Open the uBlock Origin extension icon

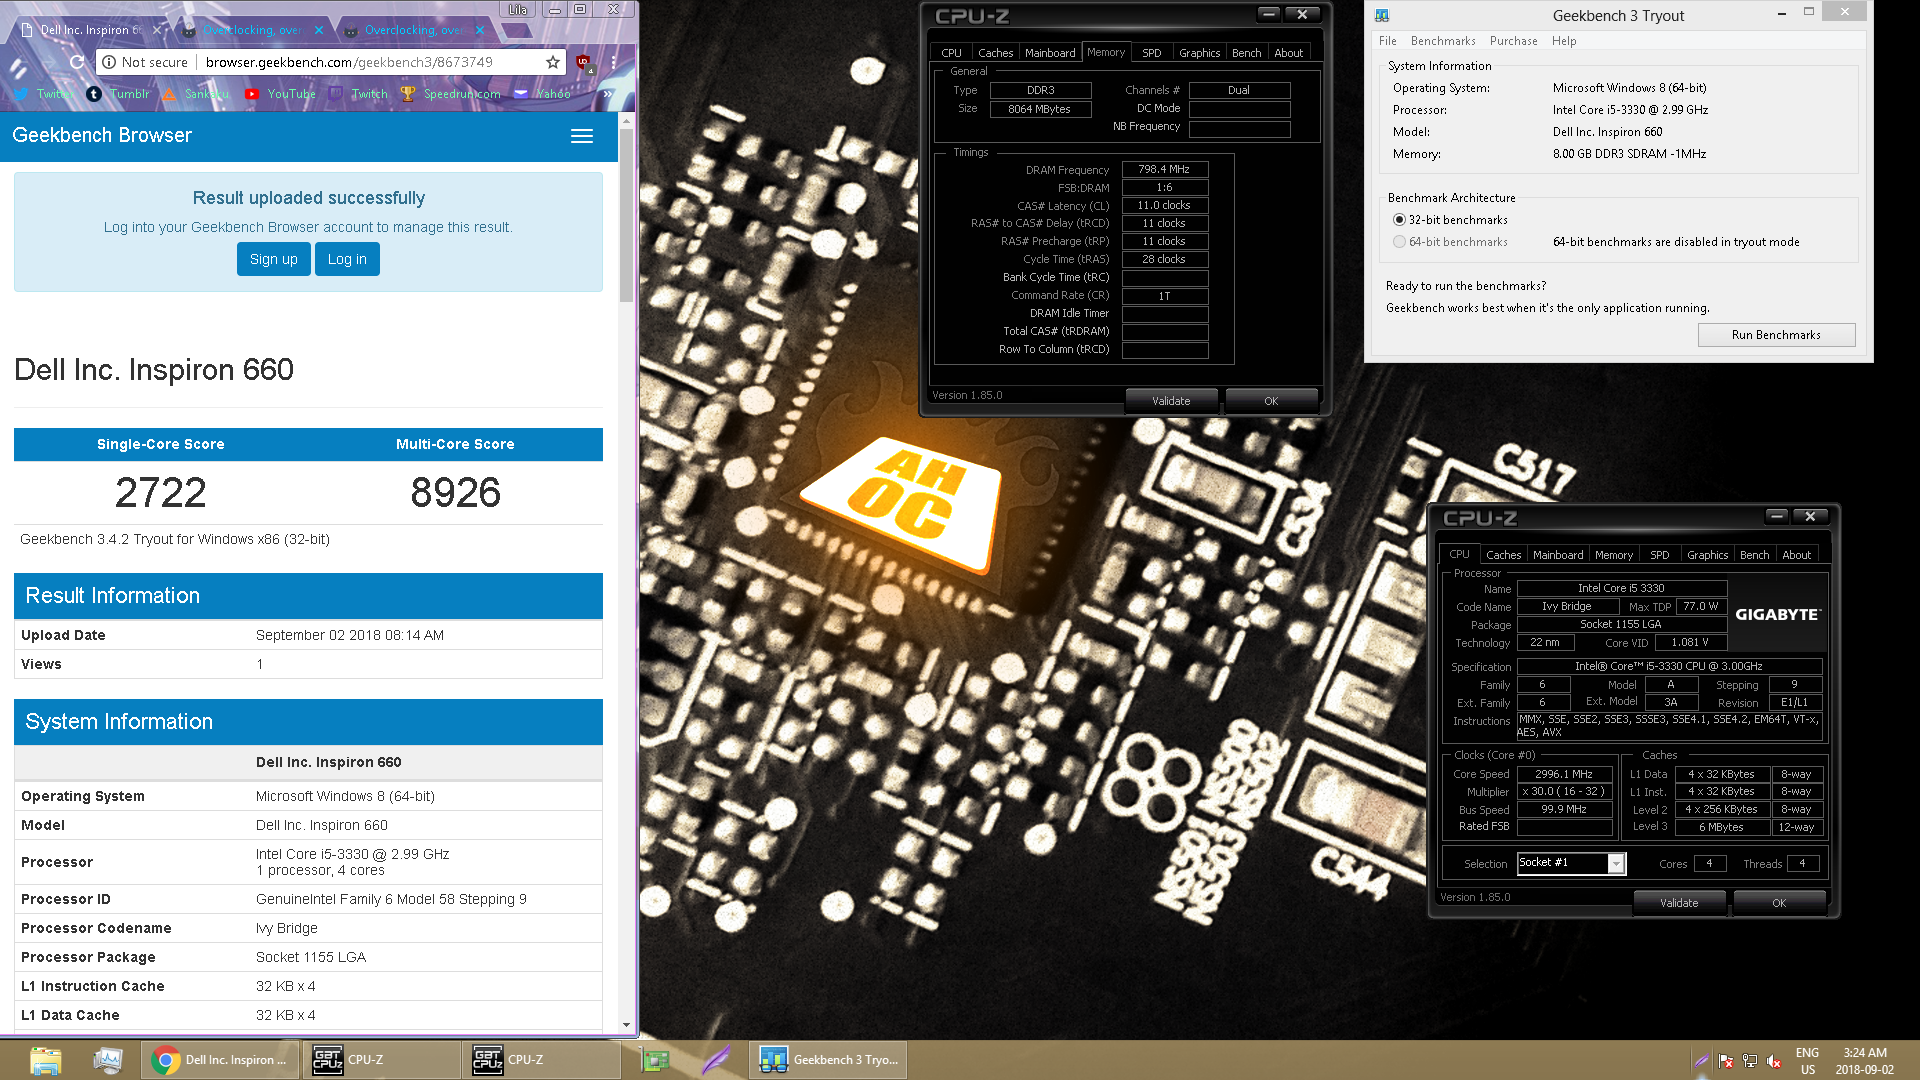click(x=584, y=63)
